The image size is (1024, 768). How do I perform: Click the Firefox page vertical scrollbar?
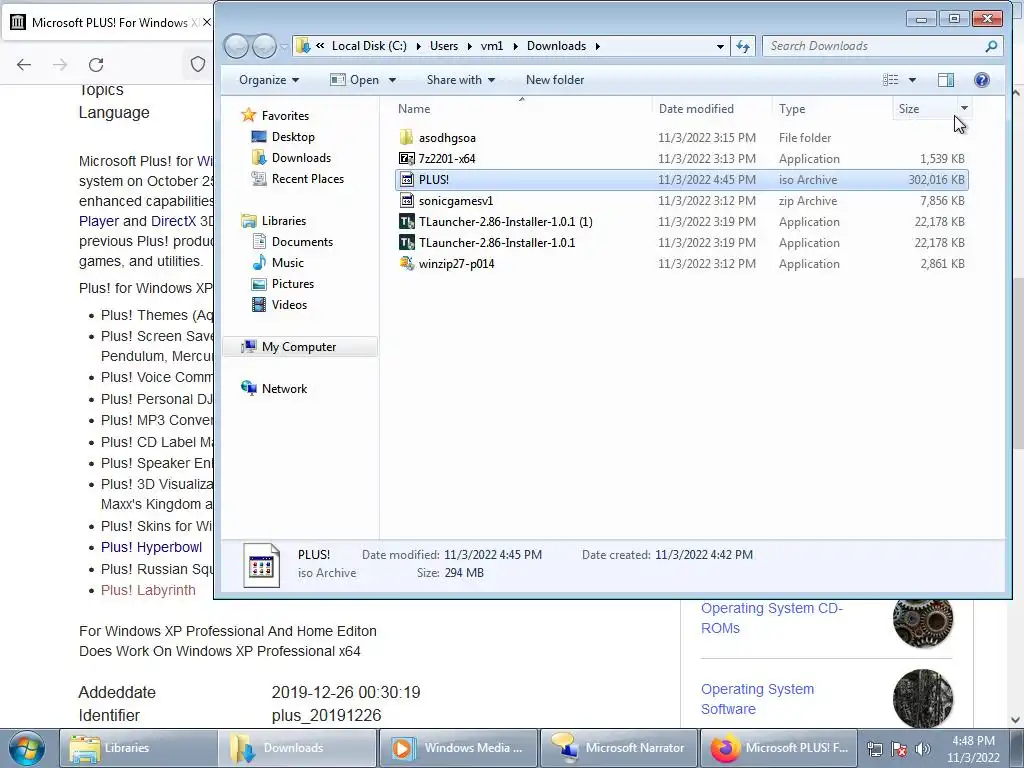[x=1017, y=364]
